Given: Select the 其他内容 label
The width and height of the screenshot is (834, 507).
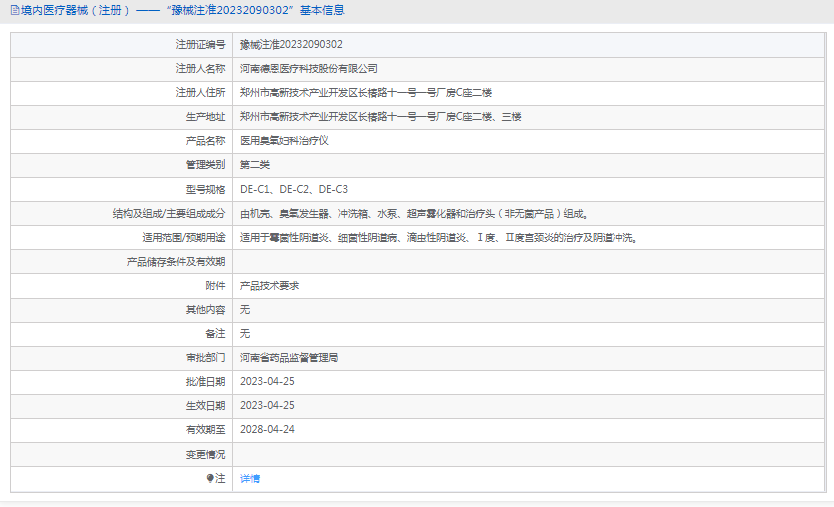Looking at the screenshot, I should (205, 310).
